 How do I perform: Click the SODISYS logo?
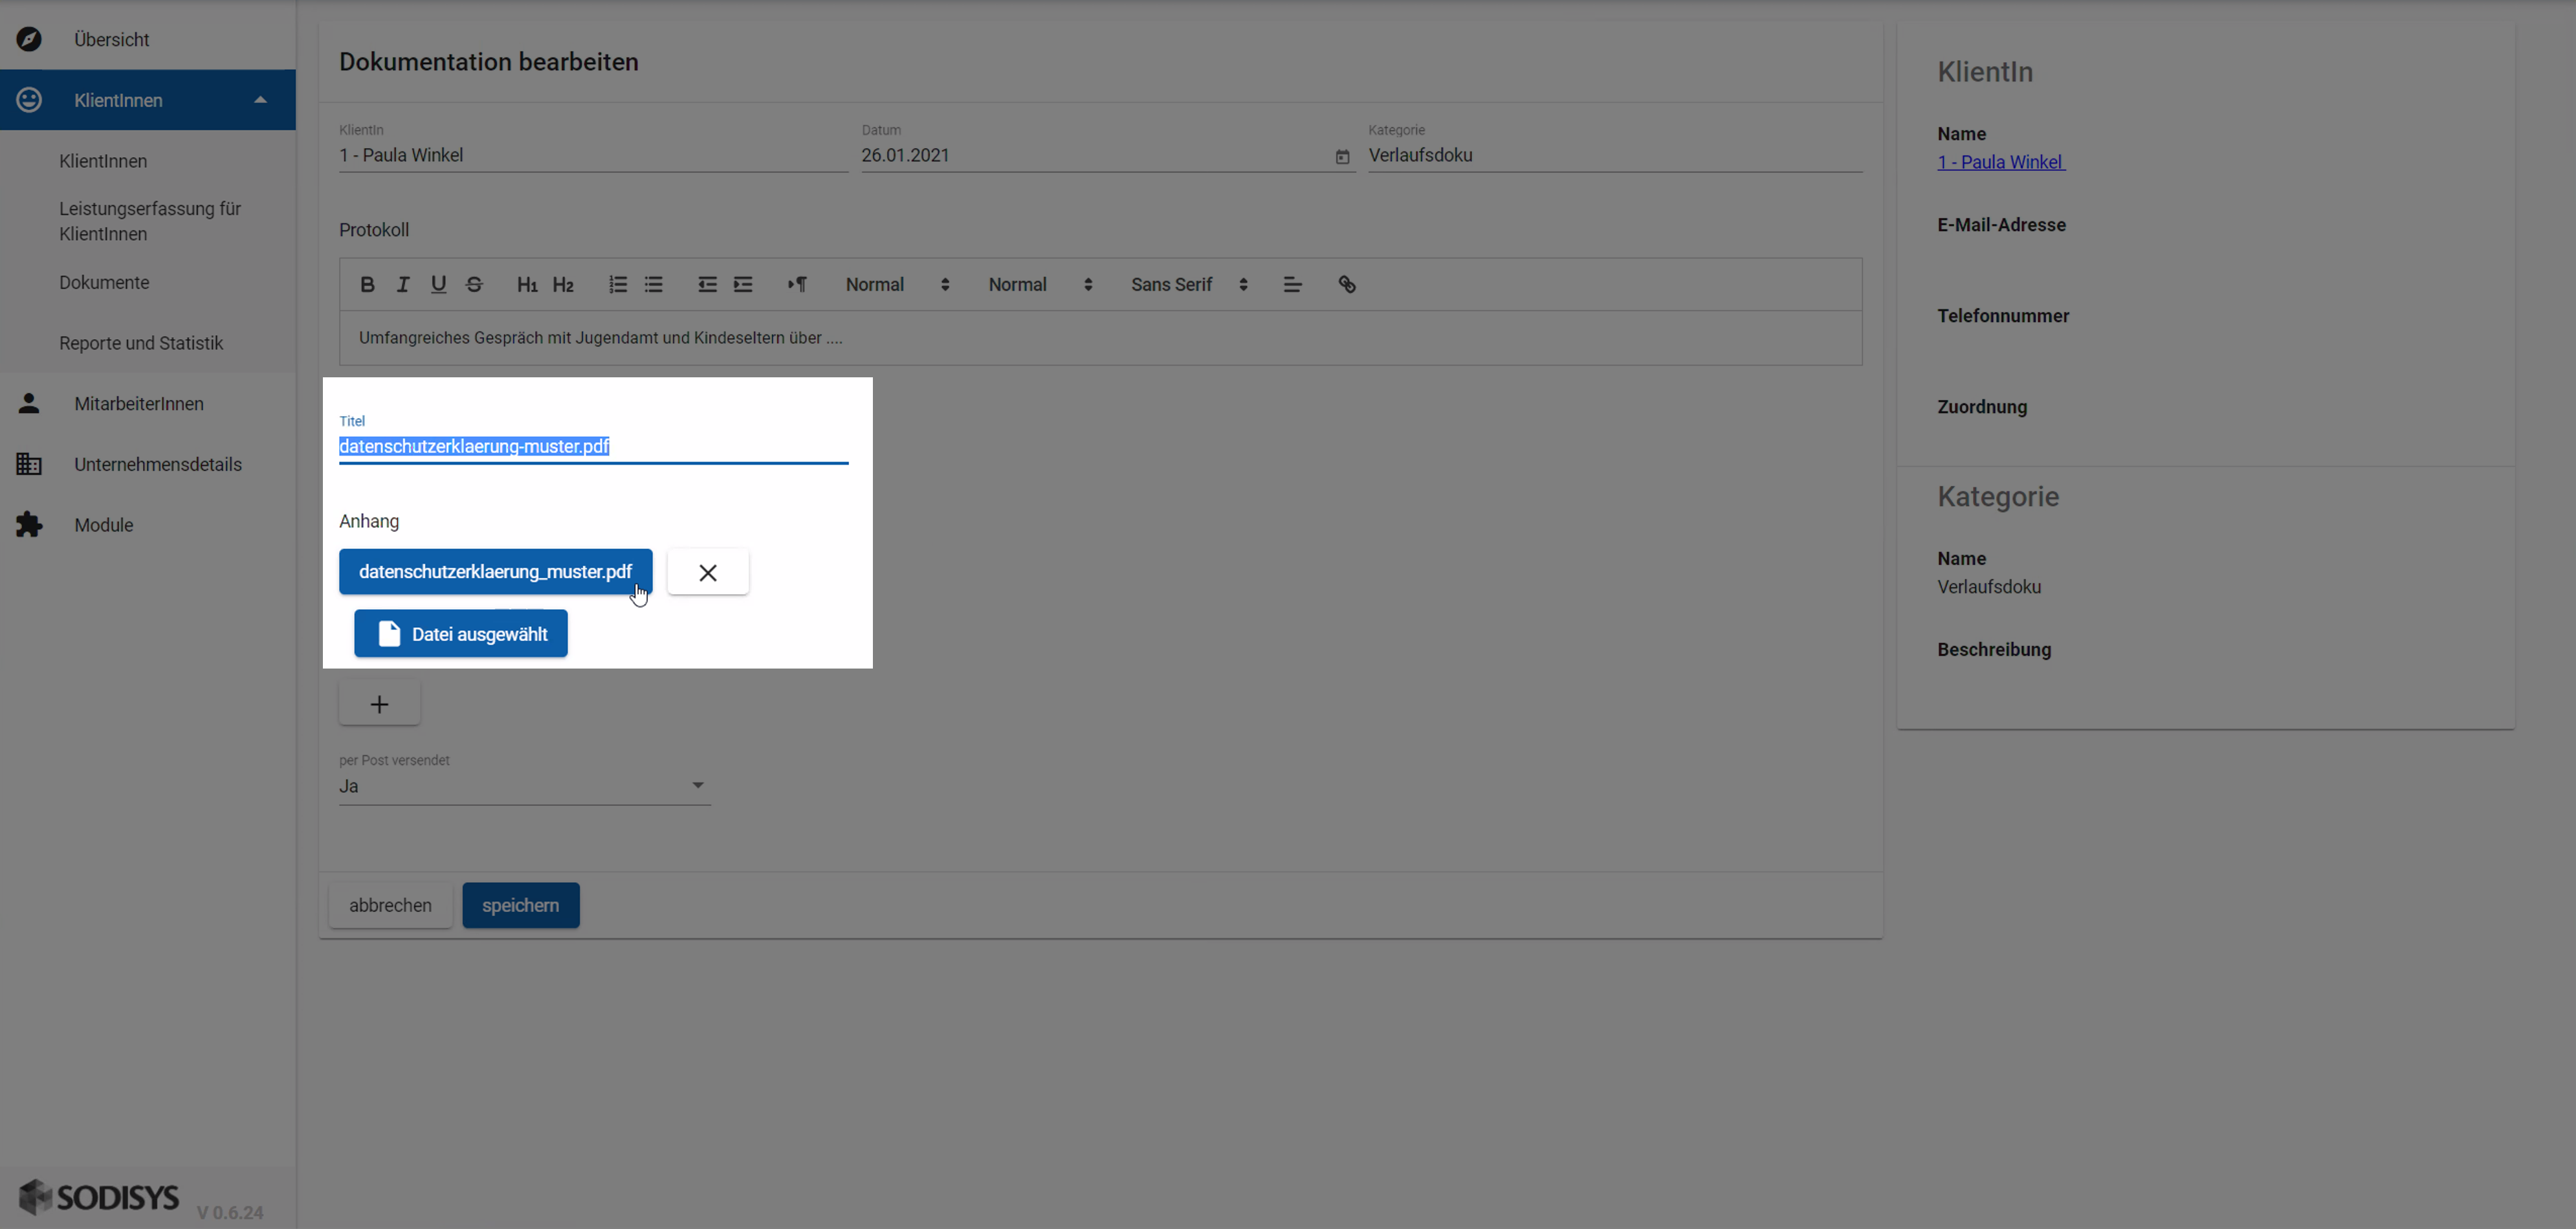click(x=99, y=1196)
